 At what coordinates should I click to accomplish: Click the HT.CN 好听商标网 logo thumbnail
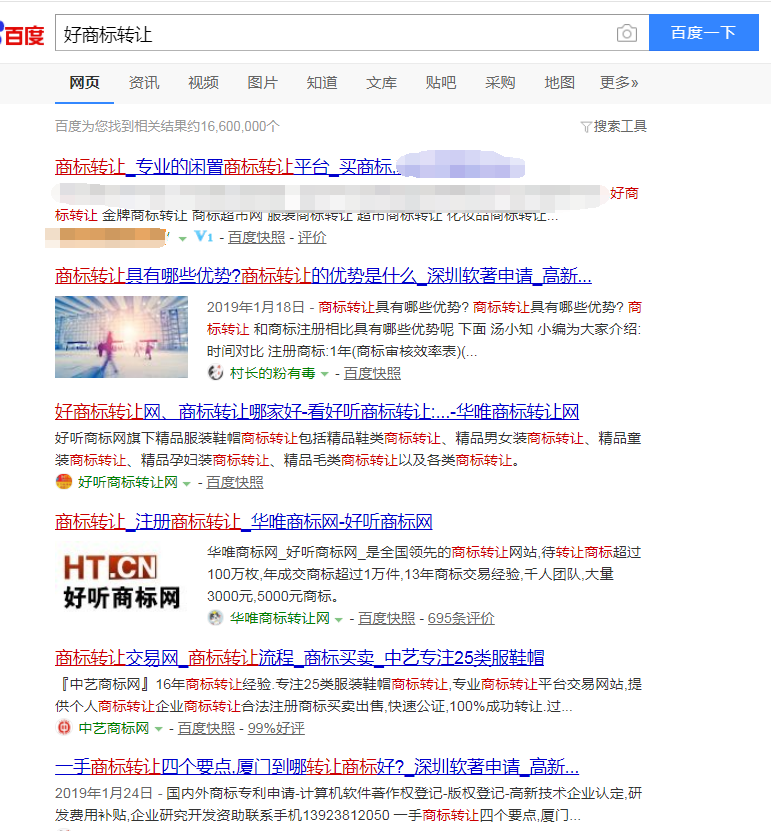pos(121,582)
